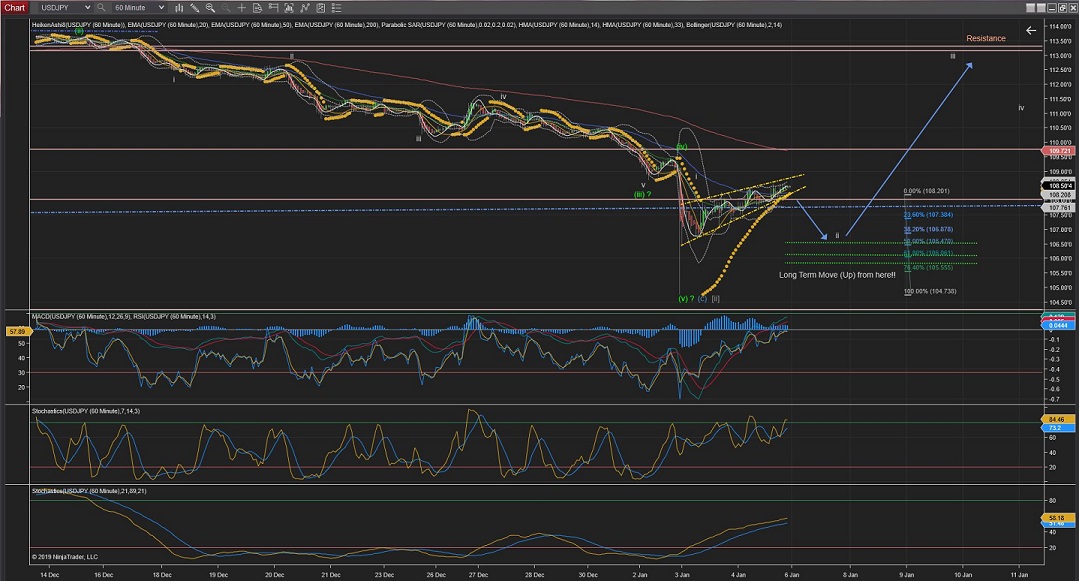Click the white left arrow near Resistance
This screenshot has height=581, width=1079.
point(1032,30)
